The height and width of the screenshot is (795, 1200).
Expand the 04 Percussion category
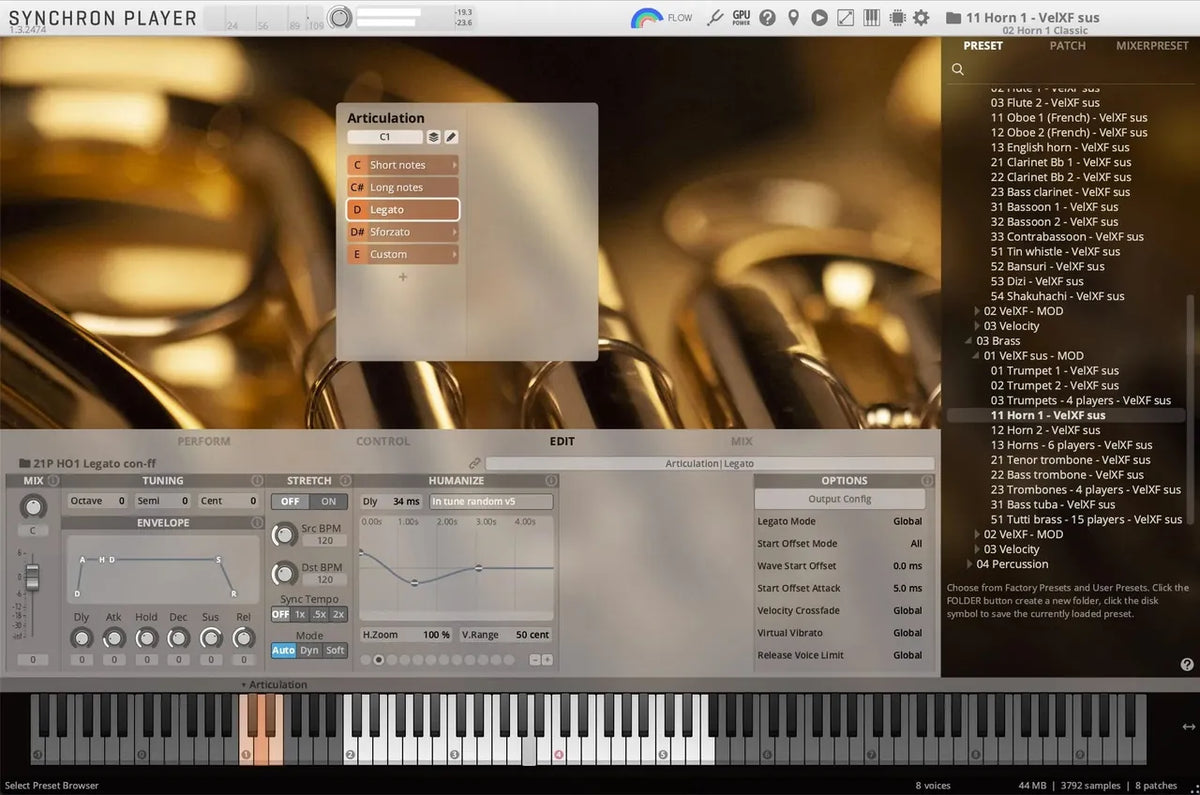pyautogui.click(x=968, y=564)
